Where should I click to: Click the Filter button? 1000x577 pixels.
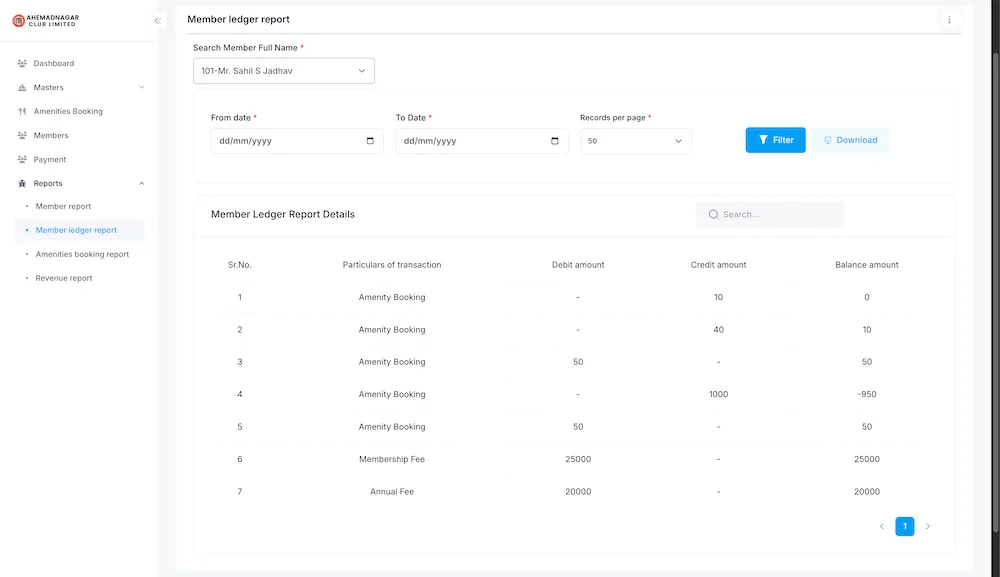pos(775,140)
